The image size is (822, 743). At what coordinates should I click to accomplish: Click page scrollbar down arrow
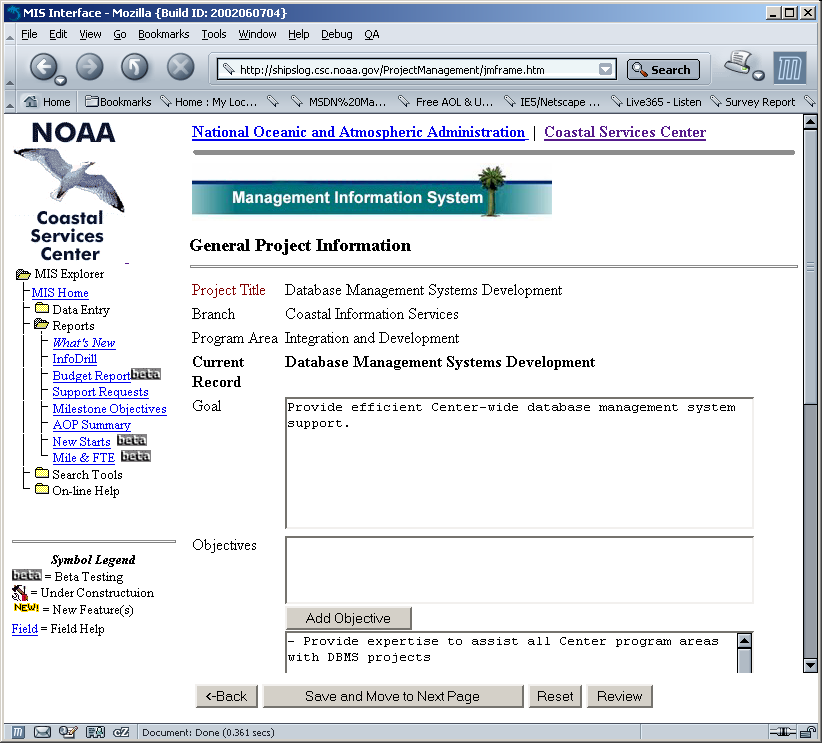pos(810,665)
